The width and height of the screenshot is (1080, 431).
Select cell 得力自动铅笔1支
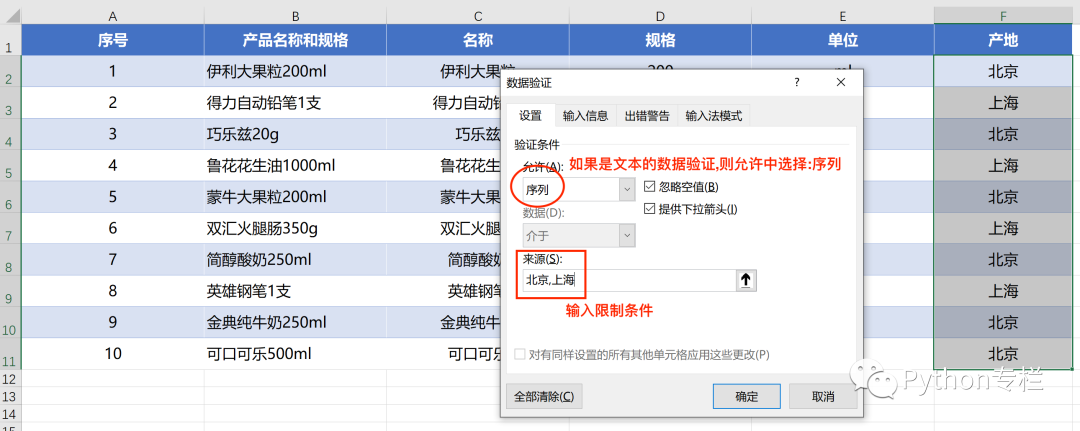pyautogui.click(x=295, y=103)
